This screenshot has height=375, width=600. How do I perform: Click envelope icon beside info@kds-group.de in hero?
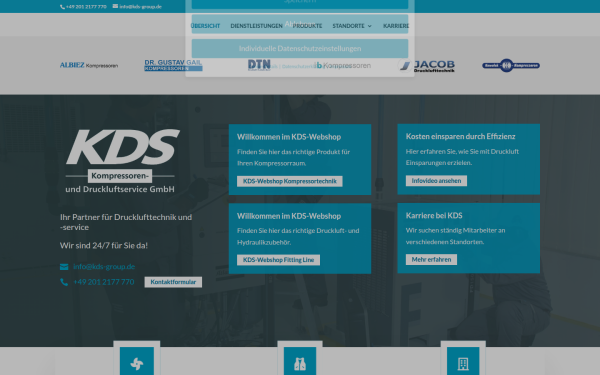coord(64,267)
